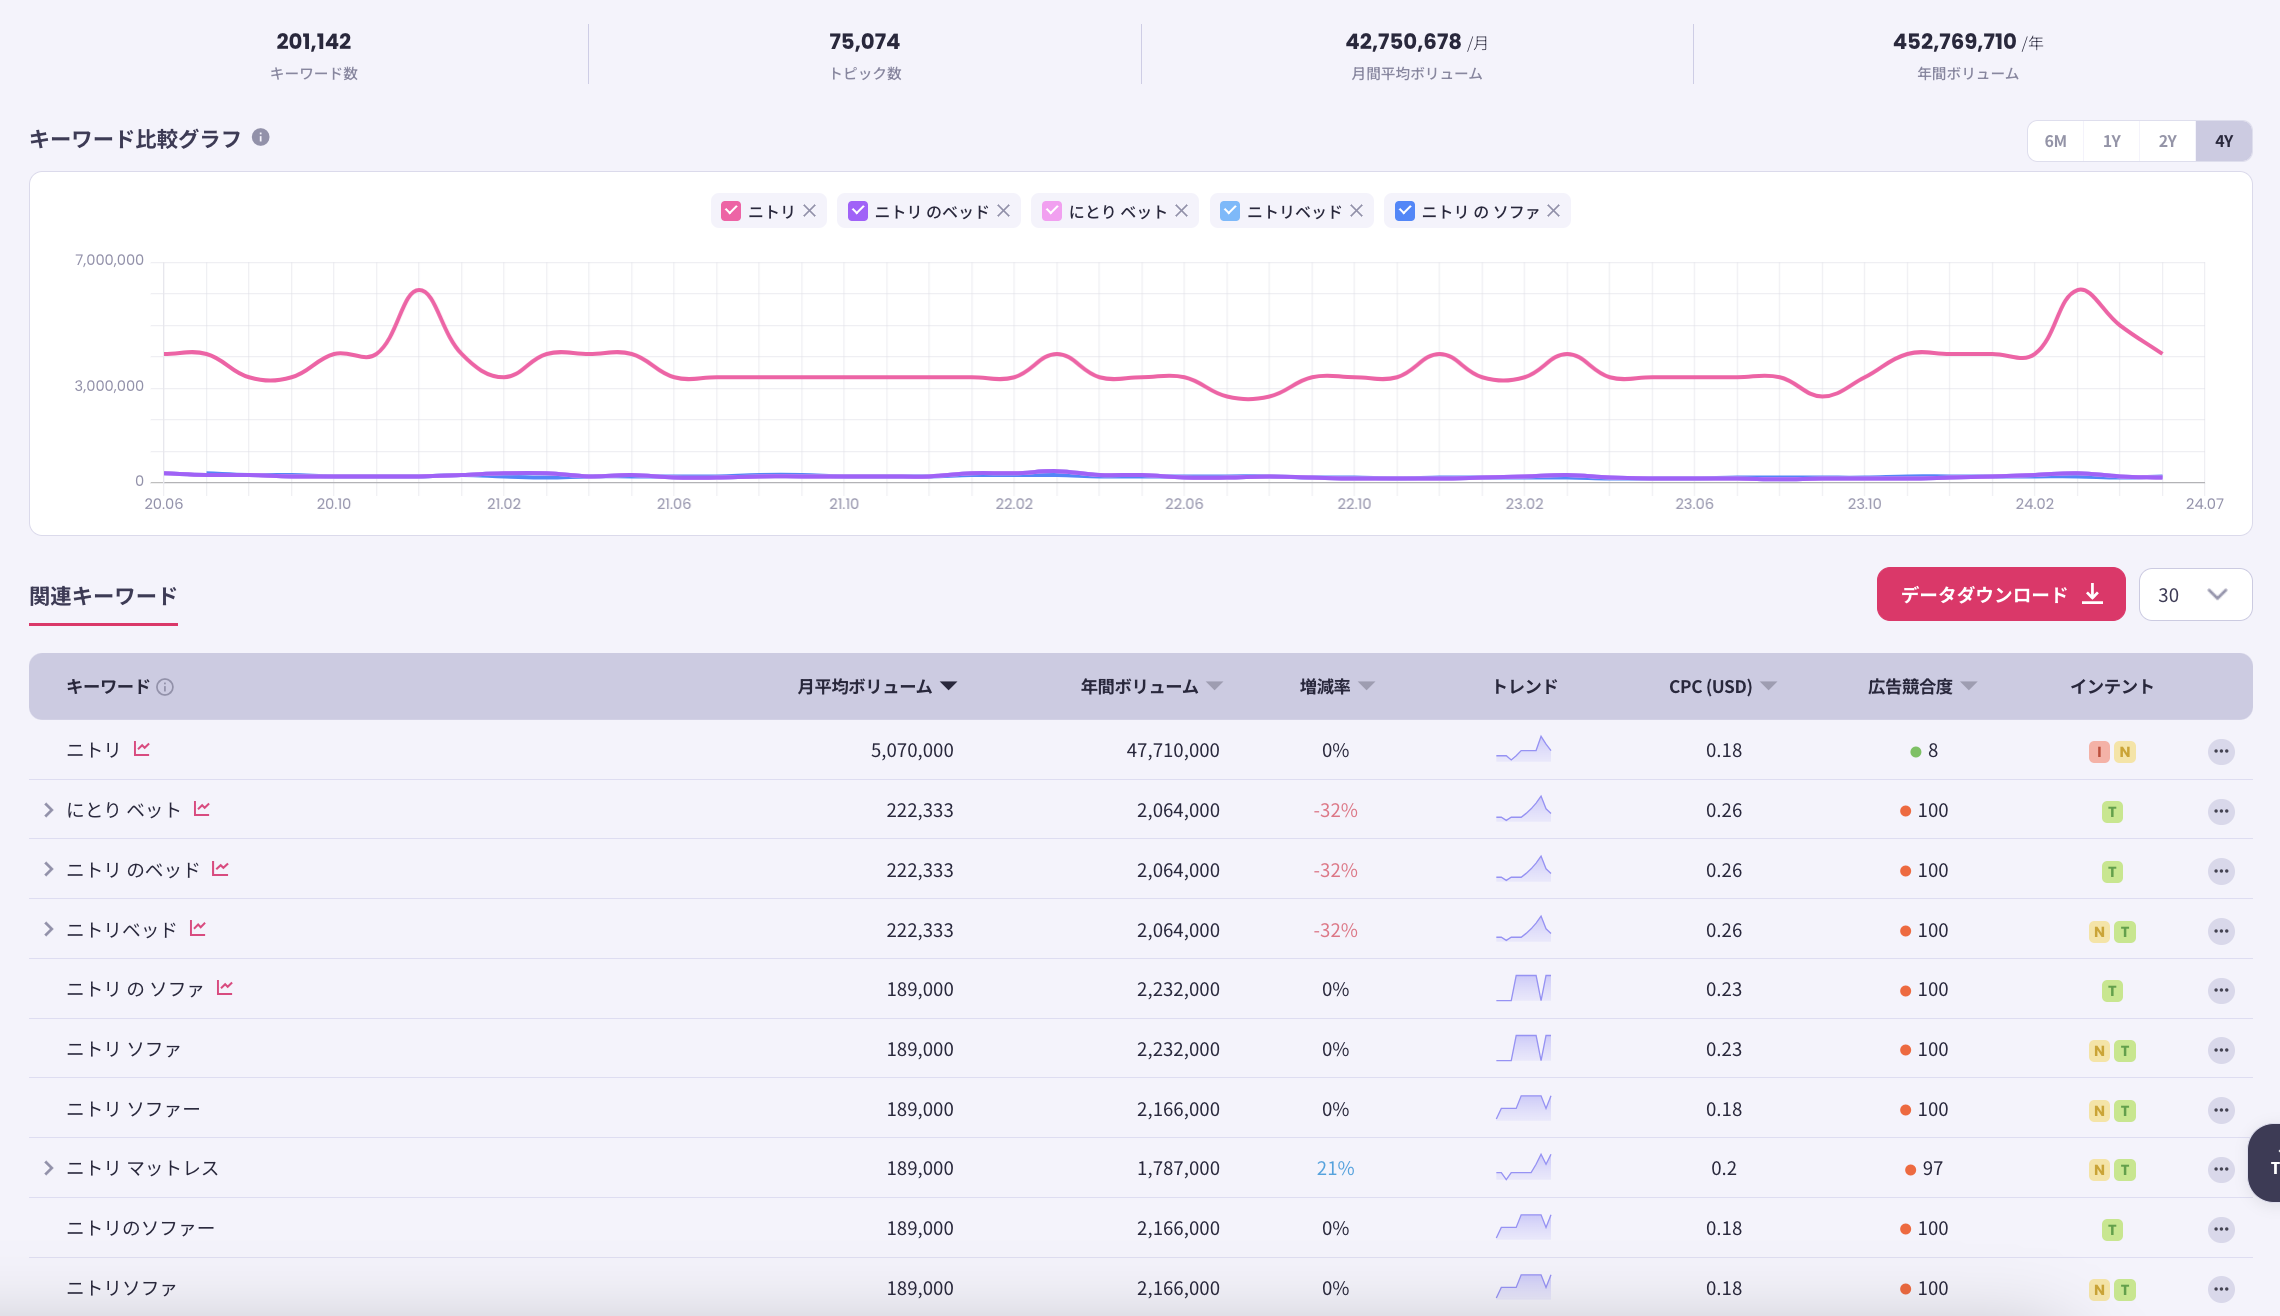
Task: Toggle ニトリ の ソファ legend checkbox
Action: (x=1404, y=211)
